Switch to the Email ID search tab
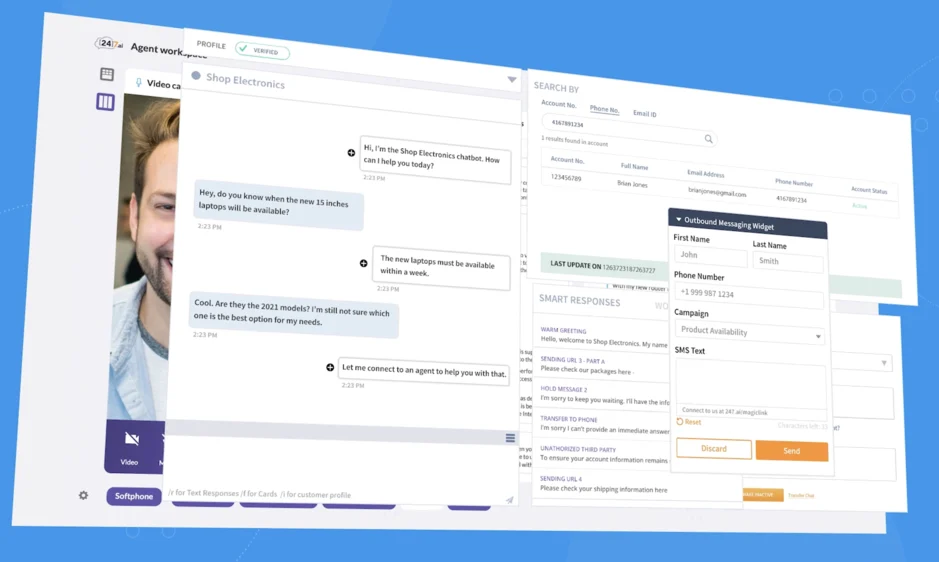Image resolution: width=939 pixels, height=562 pixels. (x=645, y=114)
